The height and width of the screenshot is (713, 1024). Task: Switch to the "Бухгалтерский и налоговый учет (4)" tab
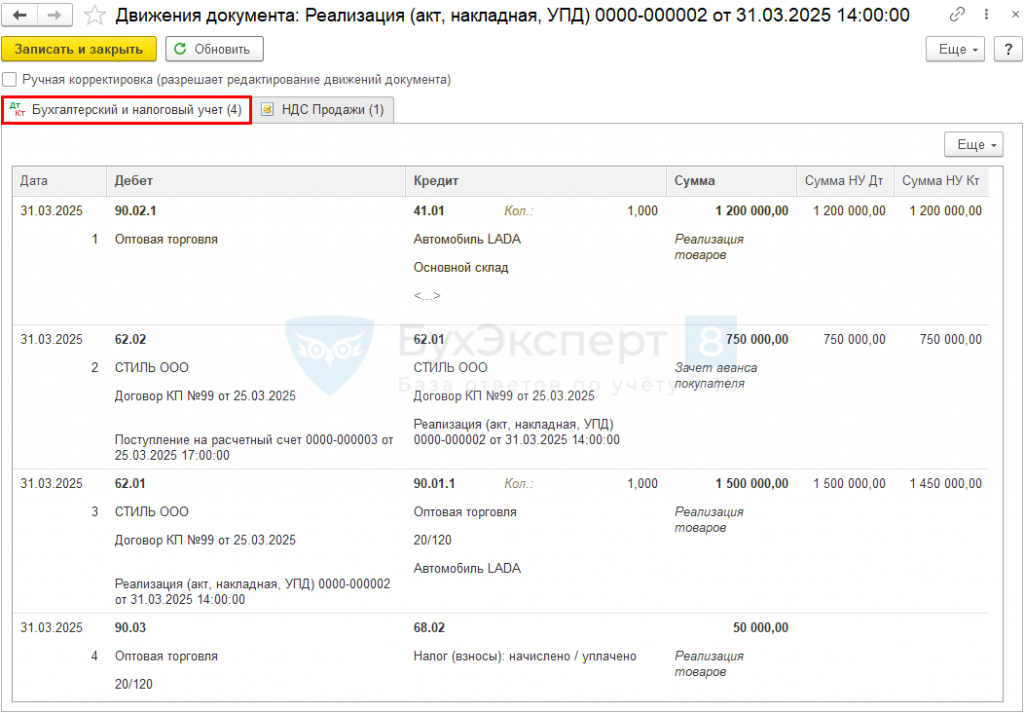coord(126,110)
